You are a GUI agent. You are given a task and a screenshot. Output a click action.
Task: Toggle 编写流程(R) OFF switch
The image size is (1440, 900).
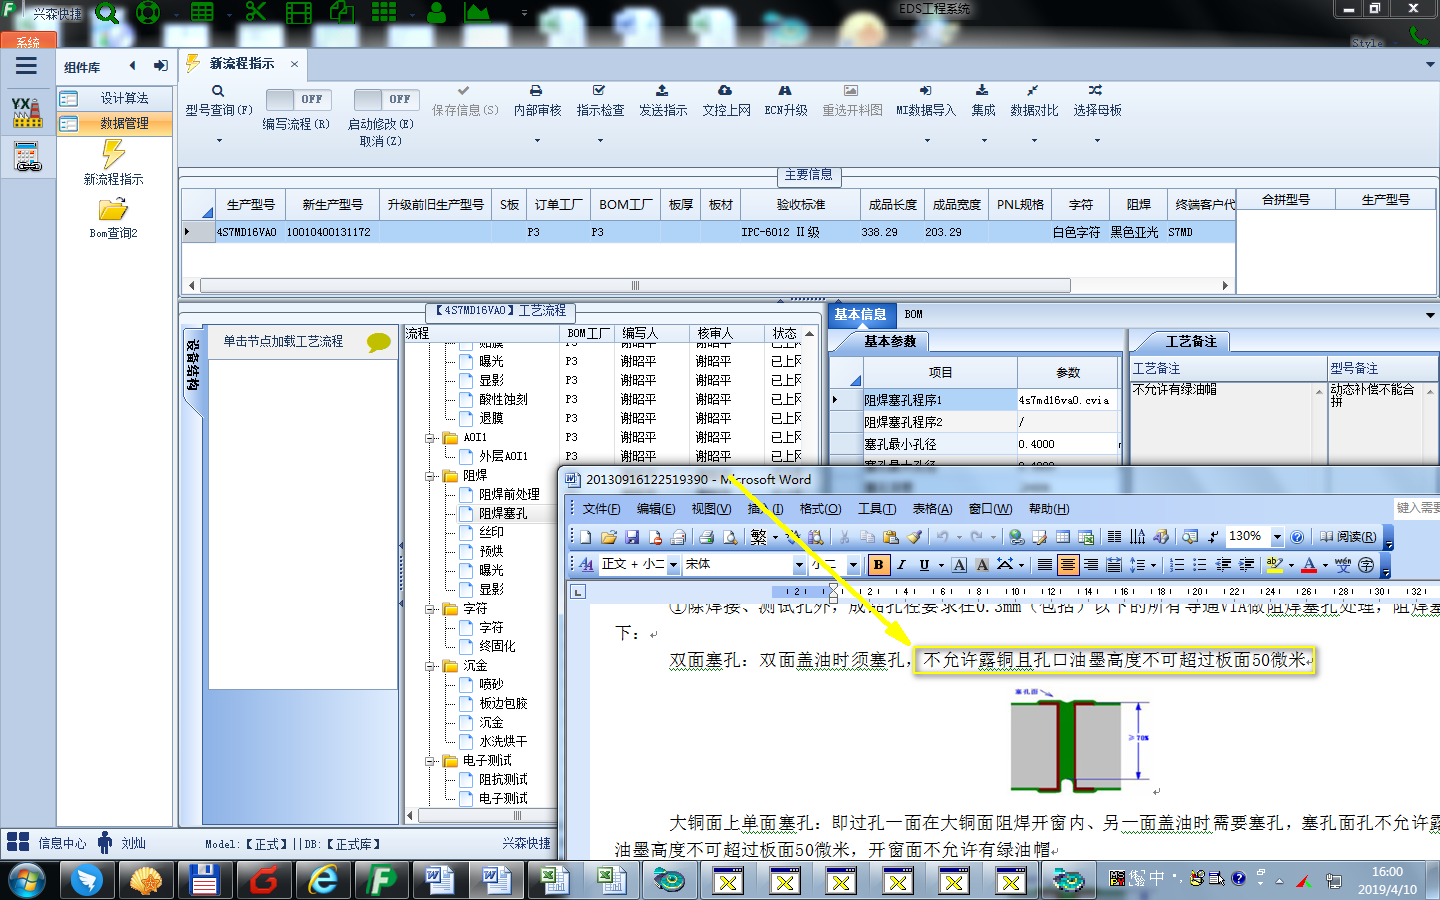pyautogui.click(x=298, y=99)
